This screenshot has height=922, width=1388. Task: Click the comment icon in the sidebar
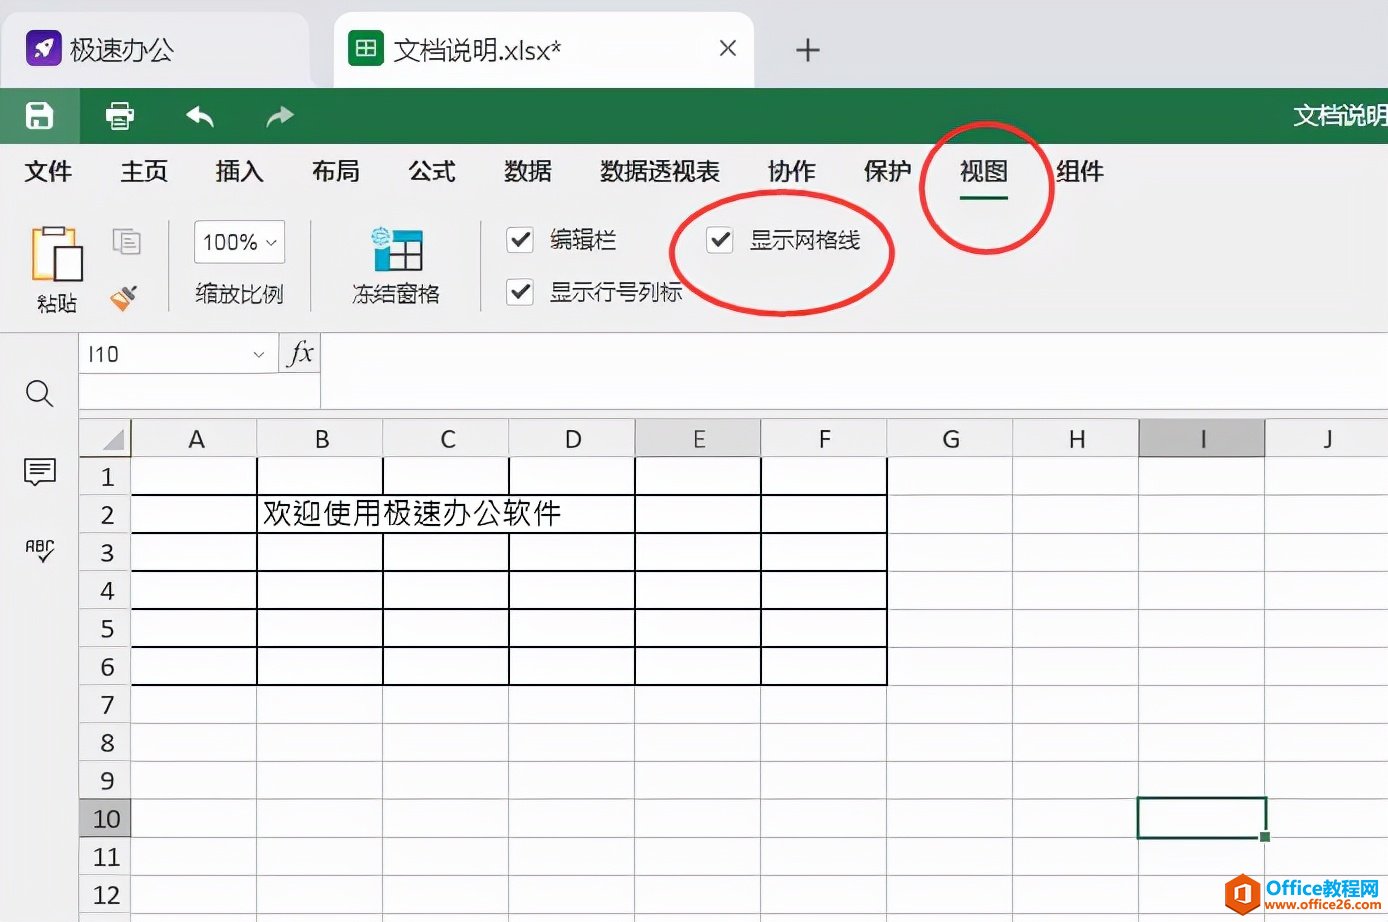coord(38,472)
